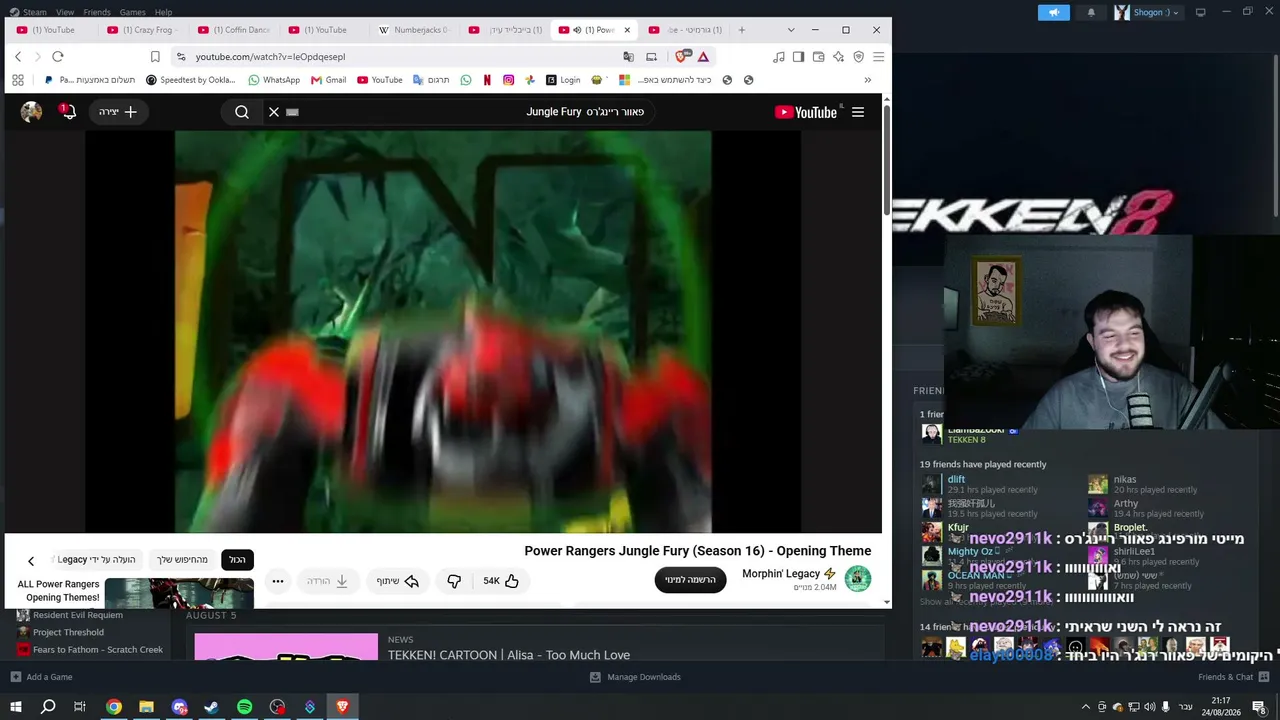Open Friends & Chat in Steam
Image resolution: width=1280 pixels, height=720 pixels.
(x=1233, y=677)
